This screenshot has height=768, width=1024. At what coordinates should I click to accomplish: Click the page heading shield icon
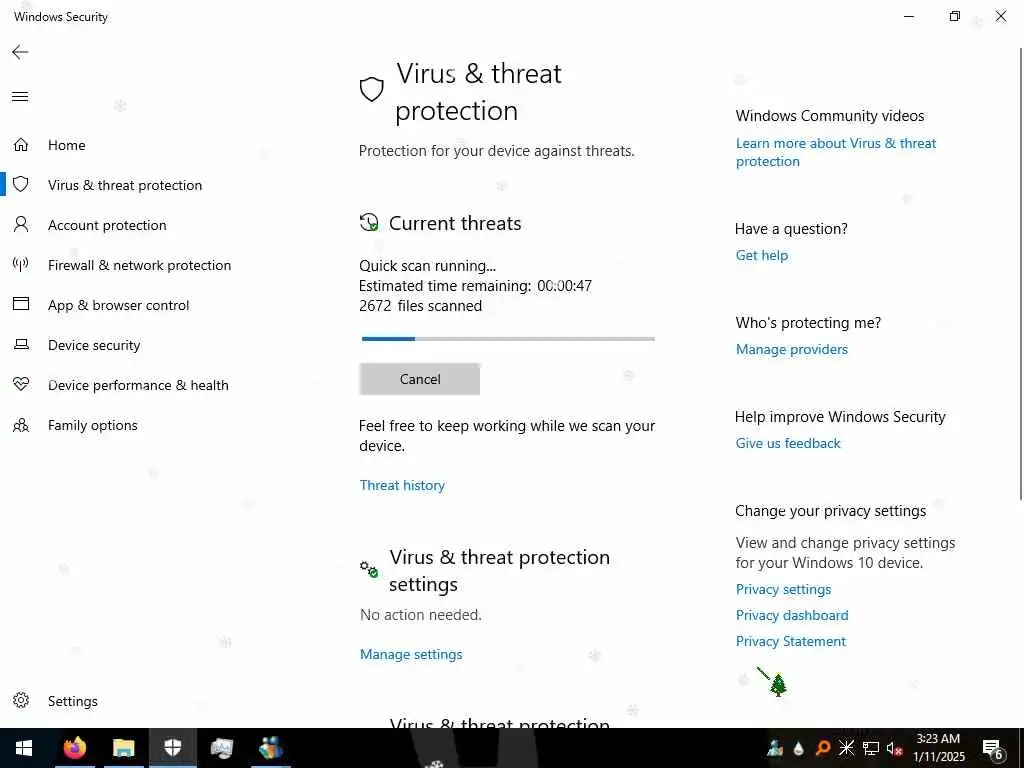pyautogui.click(x=372, y=89)
